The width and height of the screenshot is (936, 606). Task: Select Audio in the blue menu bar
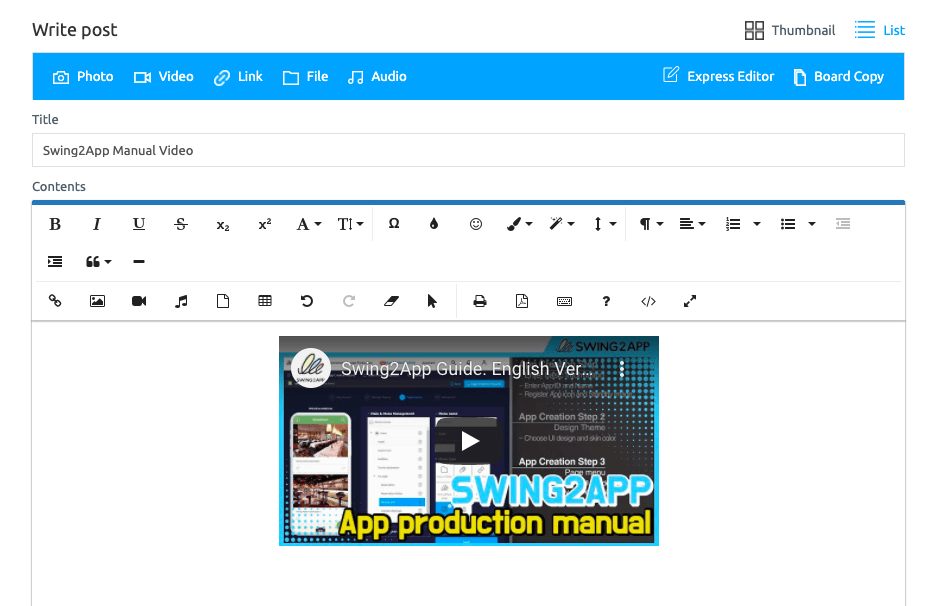coord(377,77)
